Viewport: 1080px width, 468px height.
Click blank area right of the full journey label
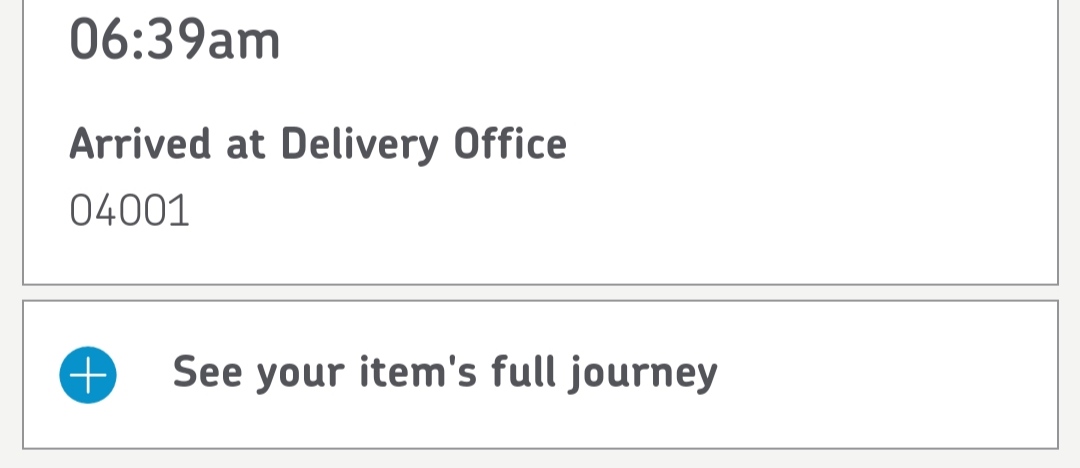pos(889,375)
